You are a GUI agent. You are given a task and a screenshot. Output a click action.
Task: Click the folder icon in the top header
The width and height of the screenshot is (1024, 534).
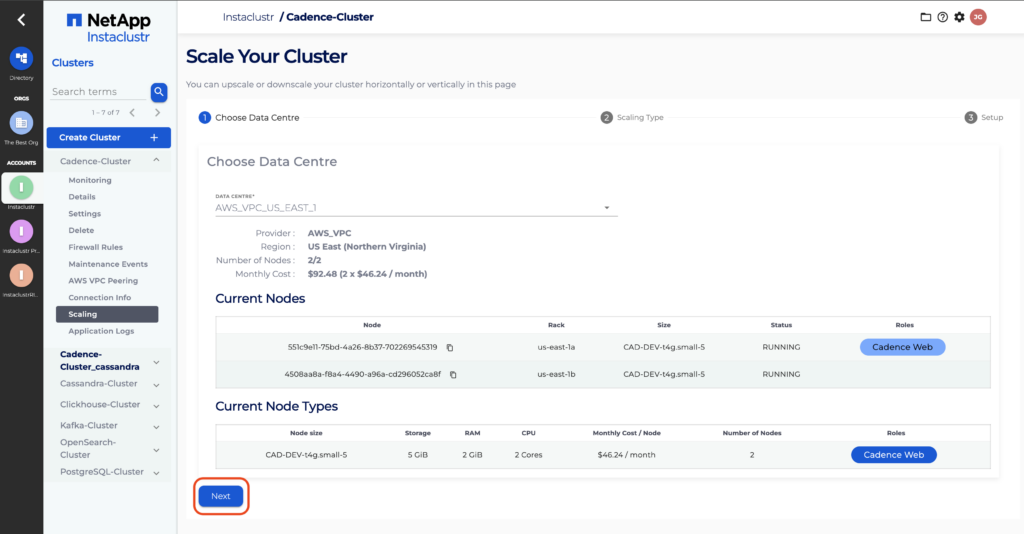925,17
